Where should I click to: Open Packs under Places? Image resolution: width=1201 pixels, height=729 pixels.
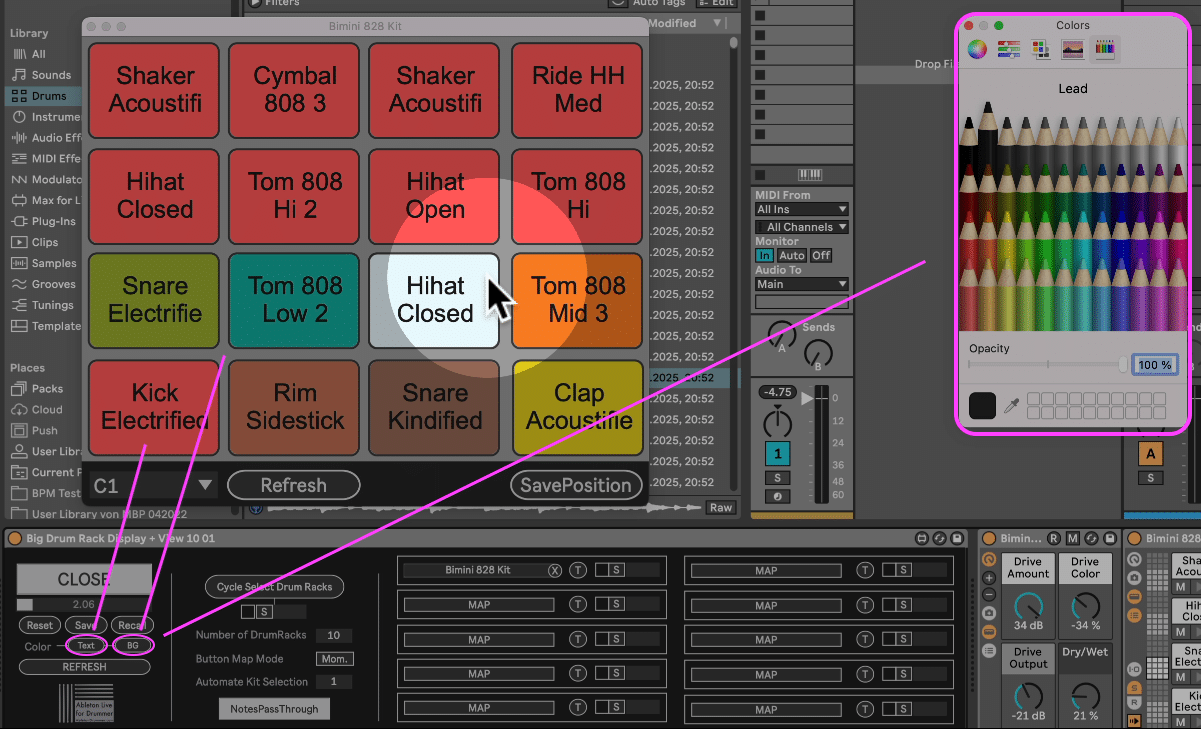pos(47,389)
